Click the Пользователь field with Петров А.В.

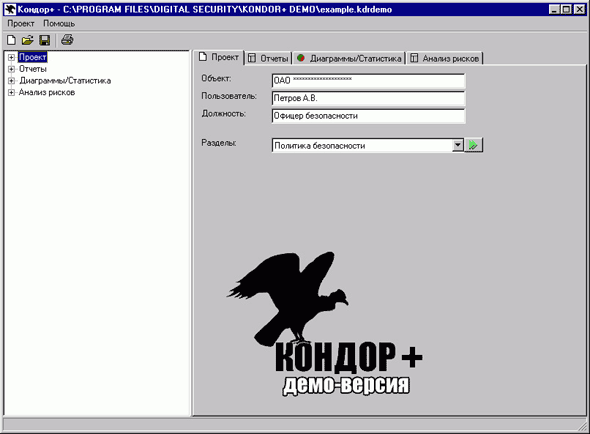tap(368, 98)
